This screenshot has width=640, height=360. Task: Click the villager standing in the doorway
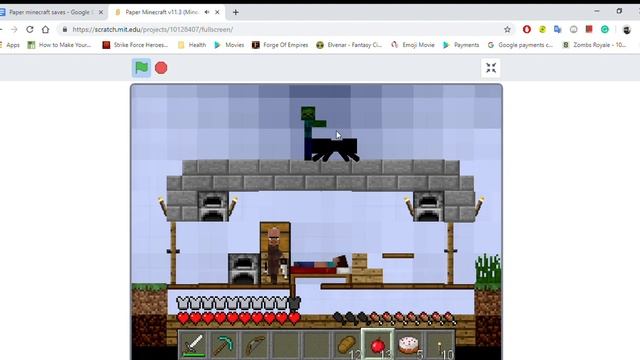pos(274,255)
